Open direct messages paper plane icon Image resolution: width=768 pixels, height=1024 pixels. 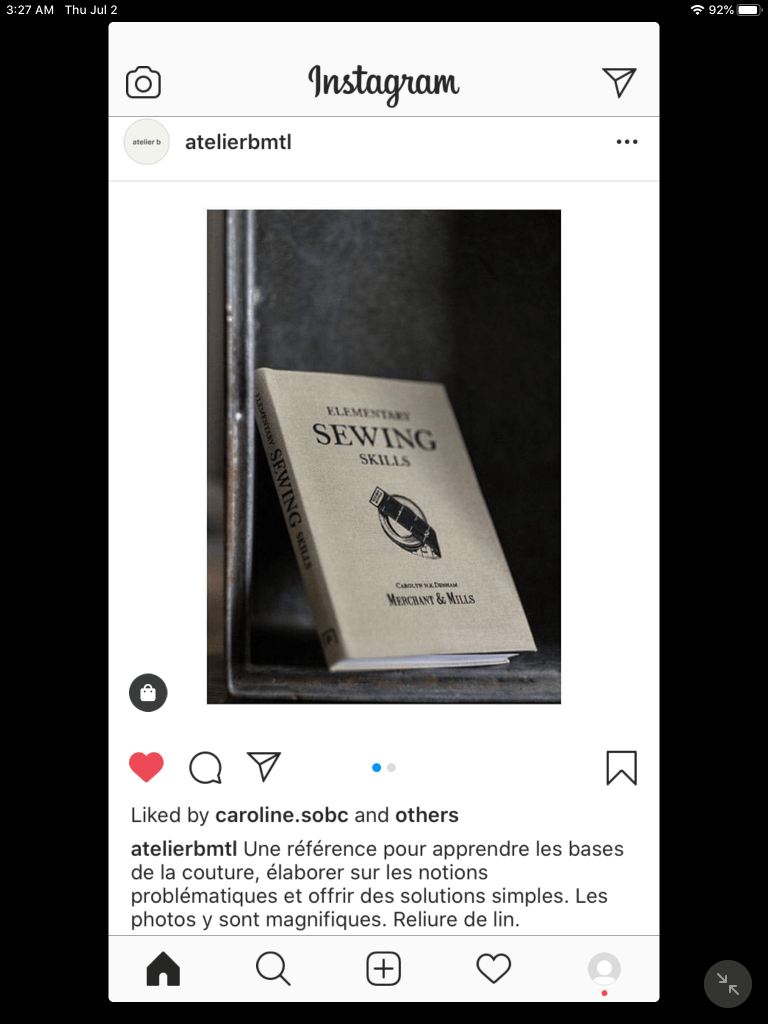point(619,82)
